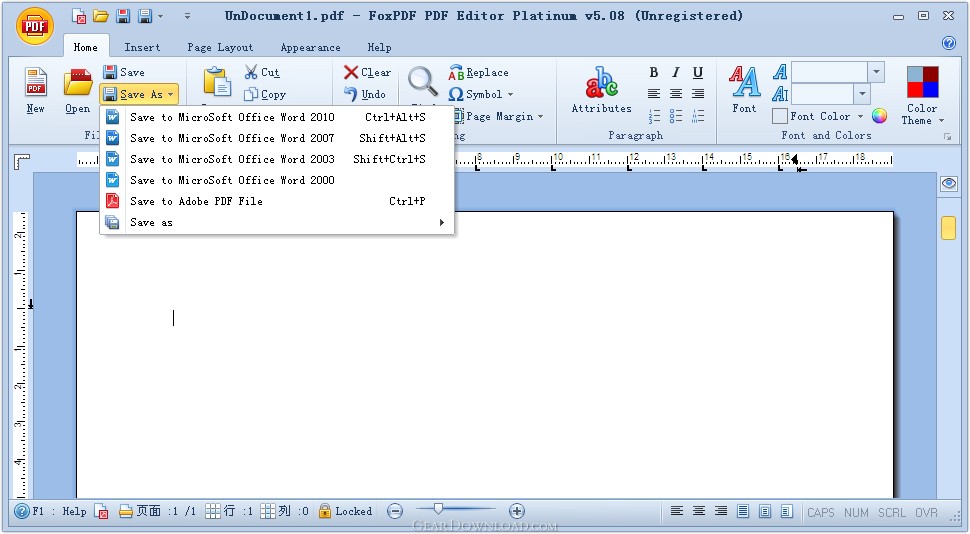Open the large Font AA tool
The image size is (970, 534).
[744, 90]
